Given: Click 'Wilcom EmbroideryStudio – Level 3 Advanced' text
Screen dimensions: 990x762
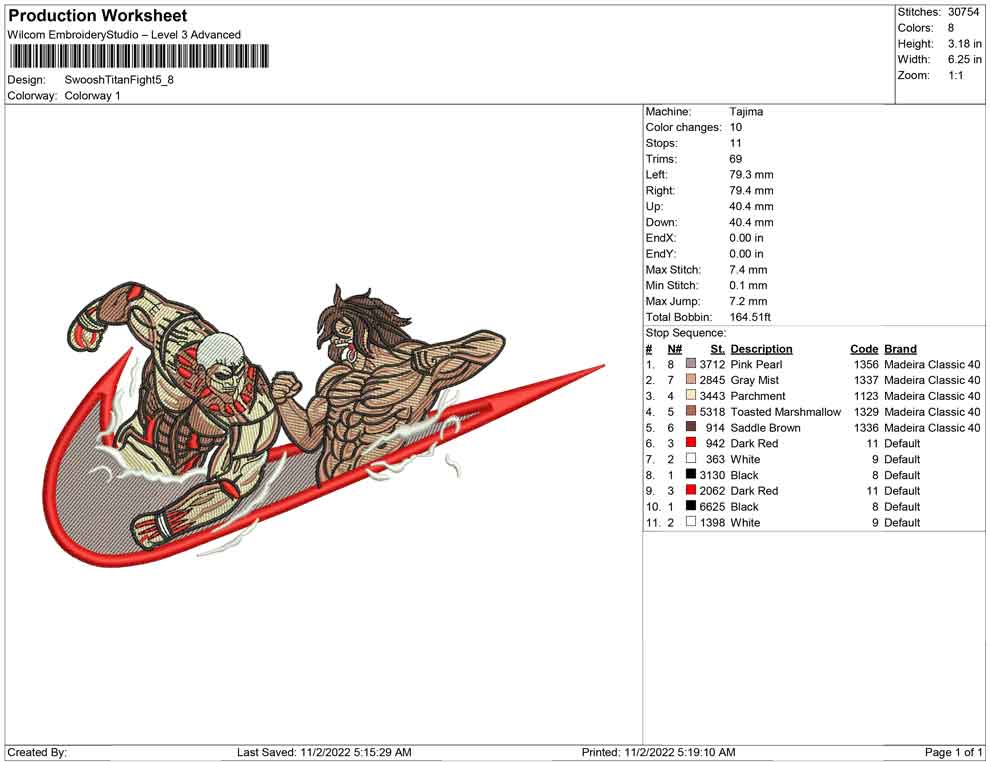Looking at the screenshot, I should click(124, 35).
